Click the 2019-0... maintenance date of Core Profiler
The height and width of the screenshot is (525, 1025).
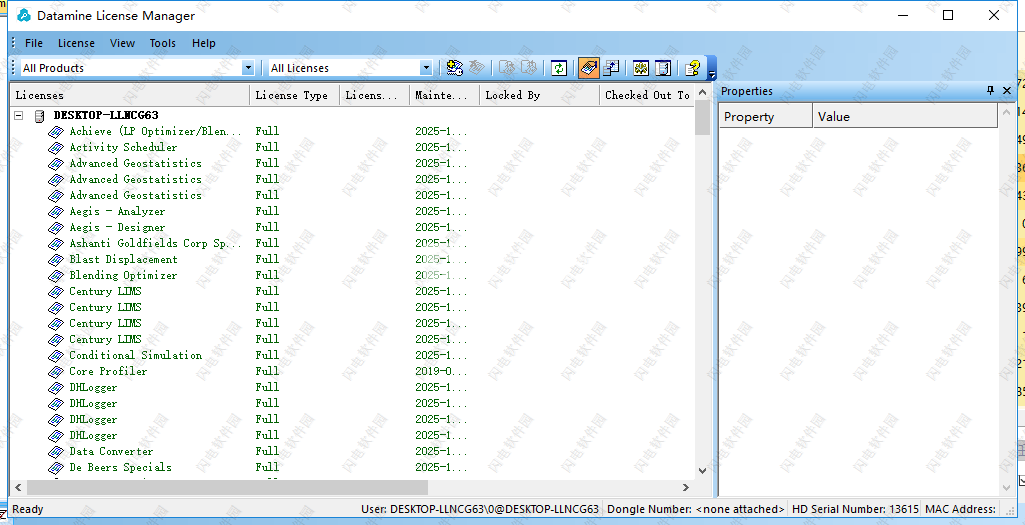(441, 371)
